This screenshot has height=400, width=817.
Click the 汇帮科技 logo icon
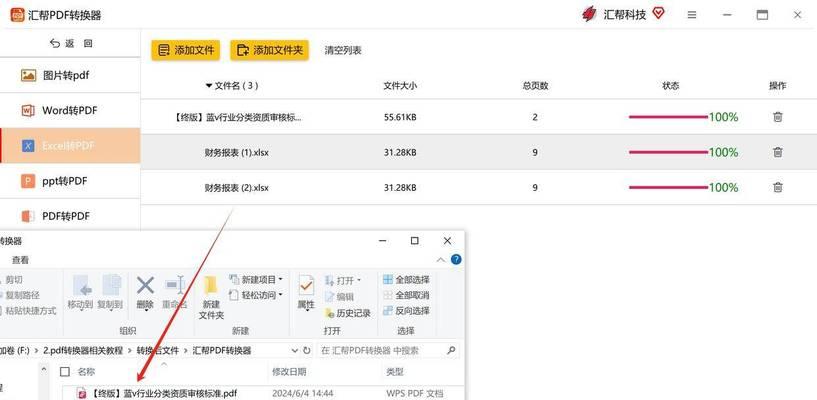[589, 14]
